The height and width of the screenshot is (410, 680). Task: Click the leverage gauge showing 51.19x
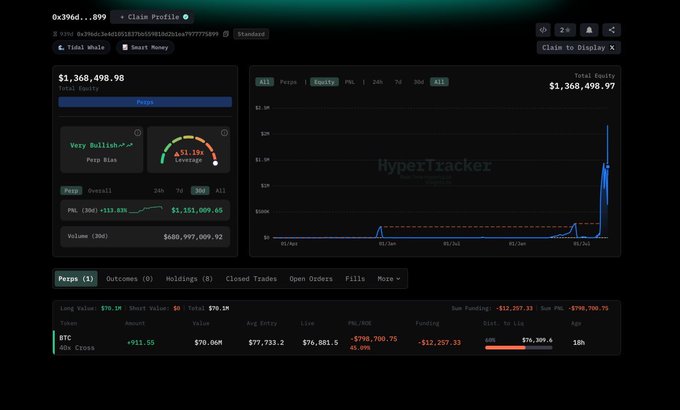(x=188, y=150)
